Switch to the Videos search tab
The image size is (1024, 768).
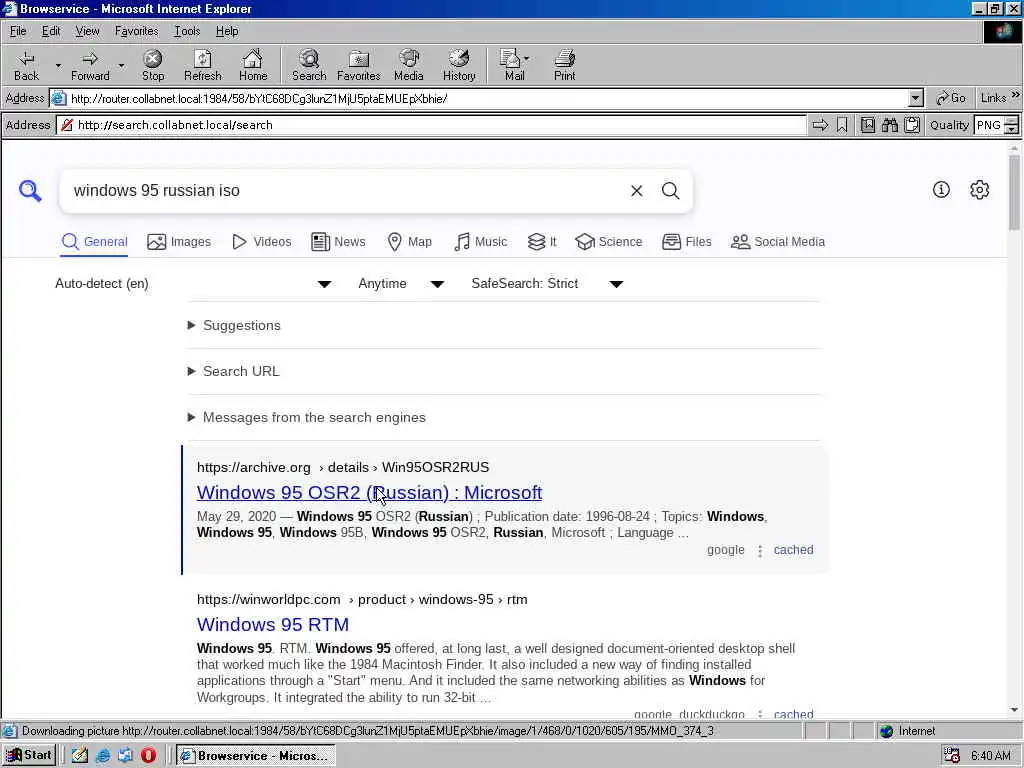click(x=261, y=242)
